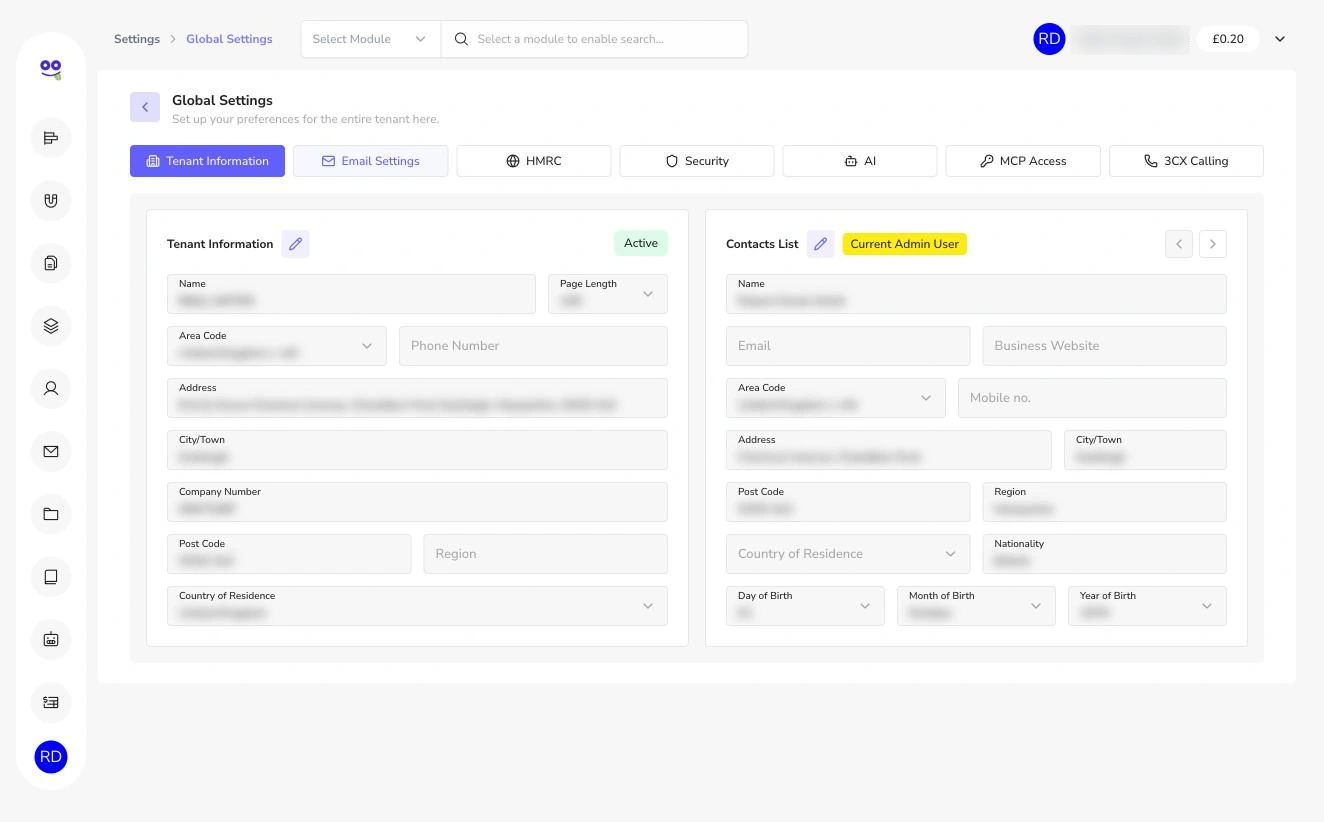Expand the account menu chevron beside £0.20
This screenshot has width=1324, height=822.
pyautogui.click(x=1280, y=39)
